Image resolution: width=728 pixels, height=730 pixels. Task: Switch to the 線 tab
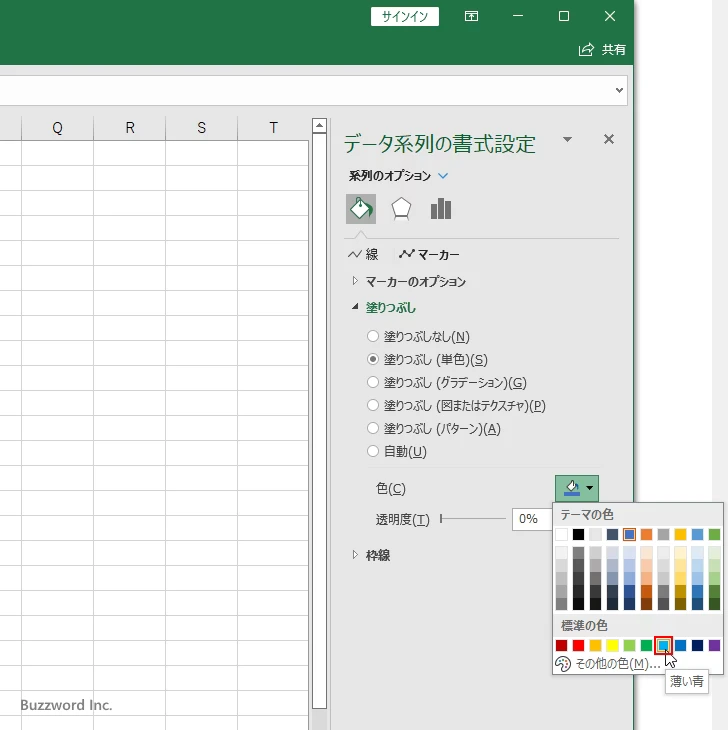[x=364, y=254]
